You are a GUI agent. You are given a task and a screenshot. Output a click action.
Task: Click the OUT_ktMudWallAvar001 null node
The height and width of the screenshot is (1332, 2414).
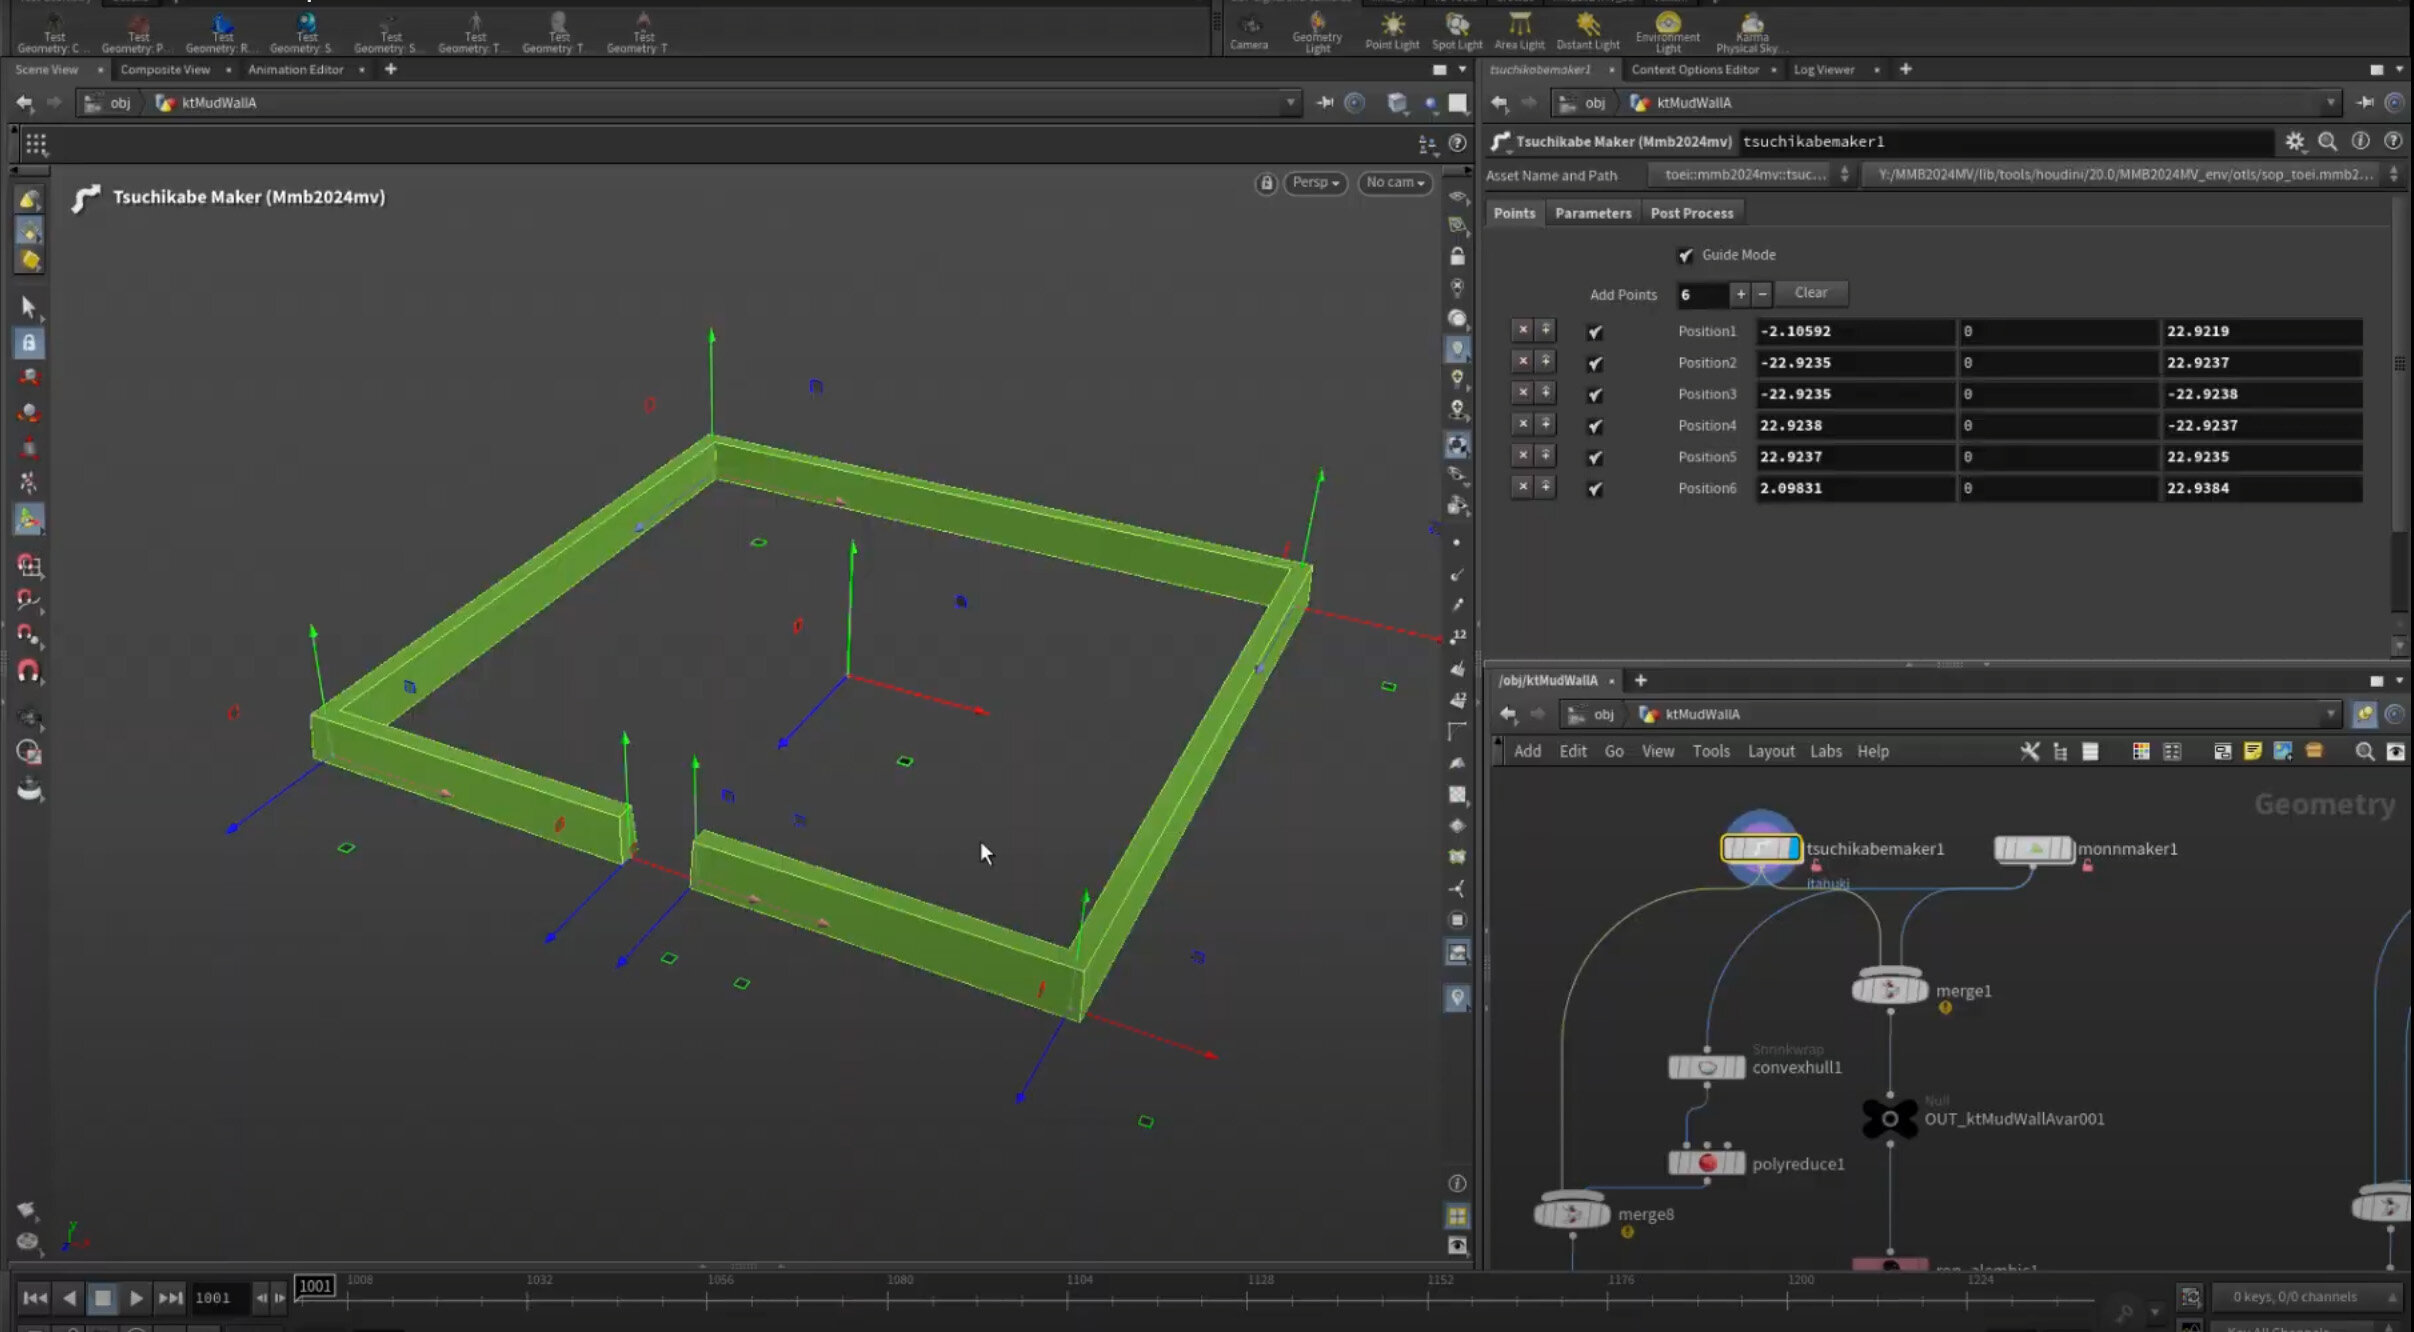coord(1889,1119)
